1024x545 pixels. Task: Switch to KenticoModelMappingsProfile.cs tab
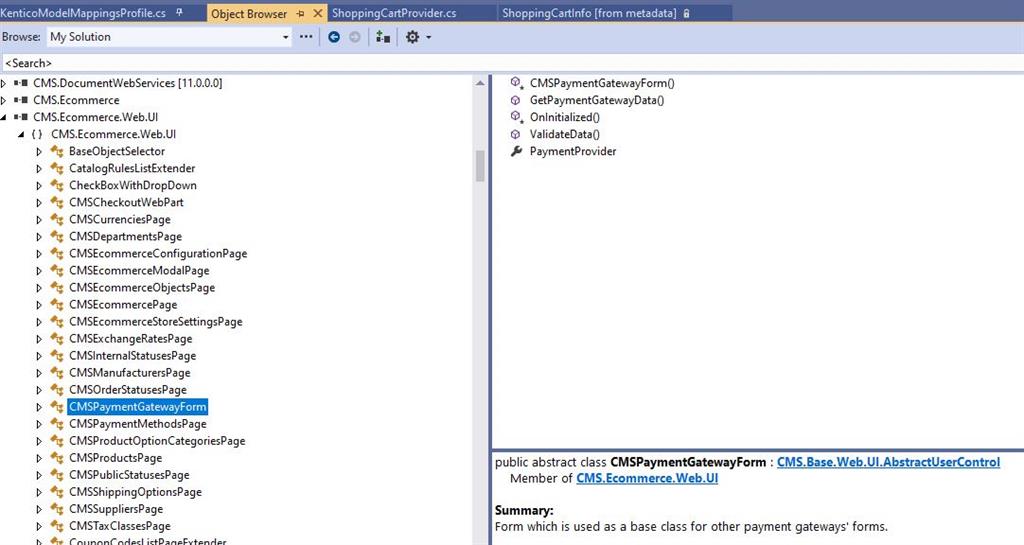pyautogui.click(x=83, y=13)
